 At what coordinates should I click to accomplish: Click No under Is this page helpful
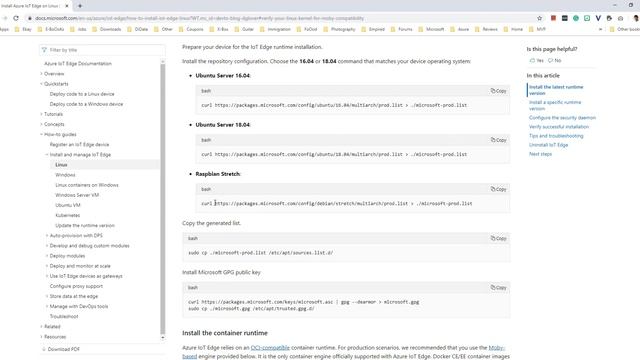555,60
